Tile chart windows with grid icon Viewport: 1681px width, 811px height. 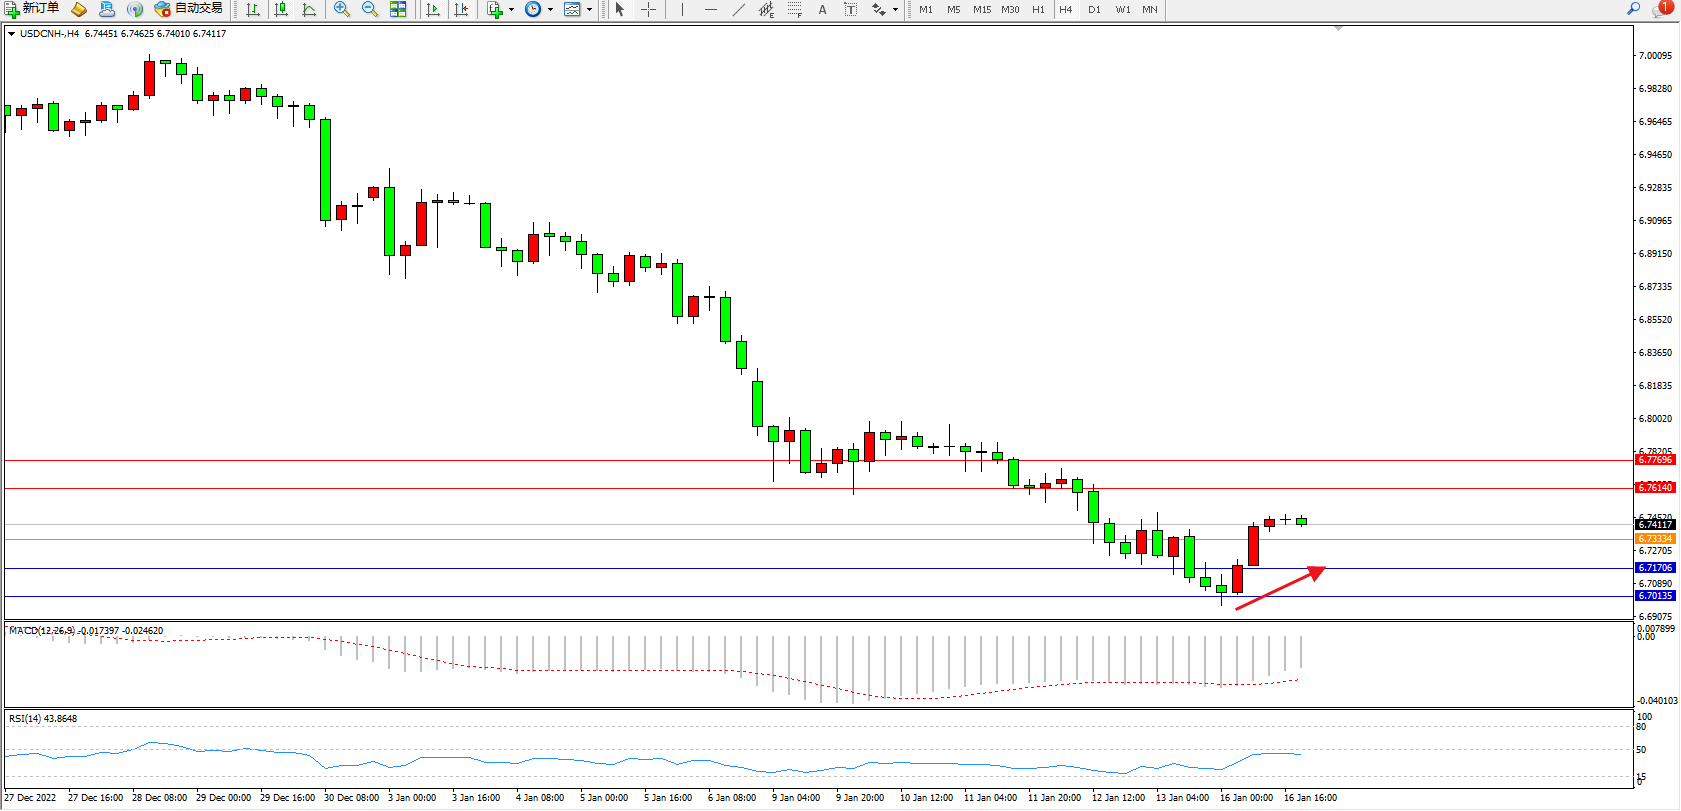(x=398, y=9)
